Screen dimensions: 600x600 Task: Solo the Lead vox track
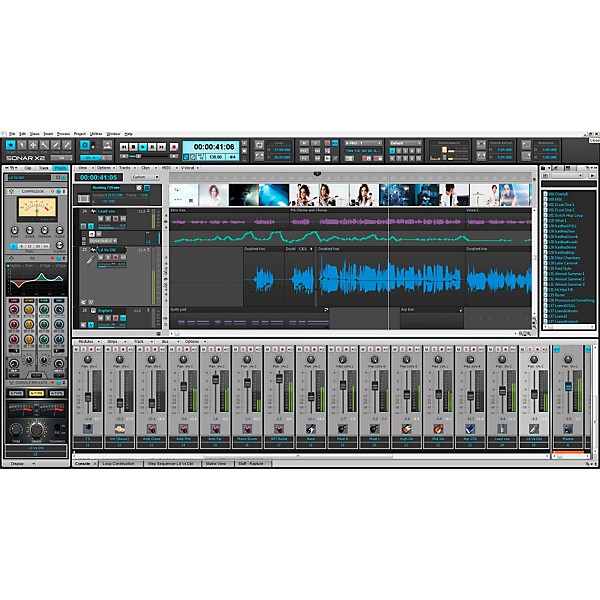[x=108, y=218]
